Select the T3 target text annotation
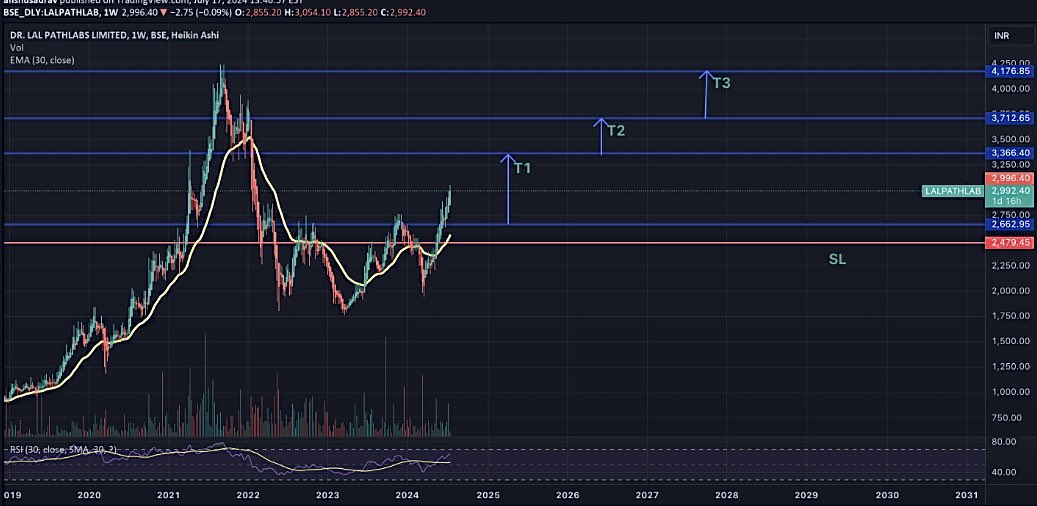Screen dimensions: 1037x506 [x=722, y=83]
